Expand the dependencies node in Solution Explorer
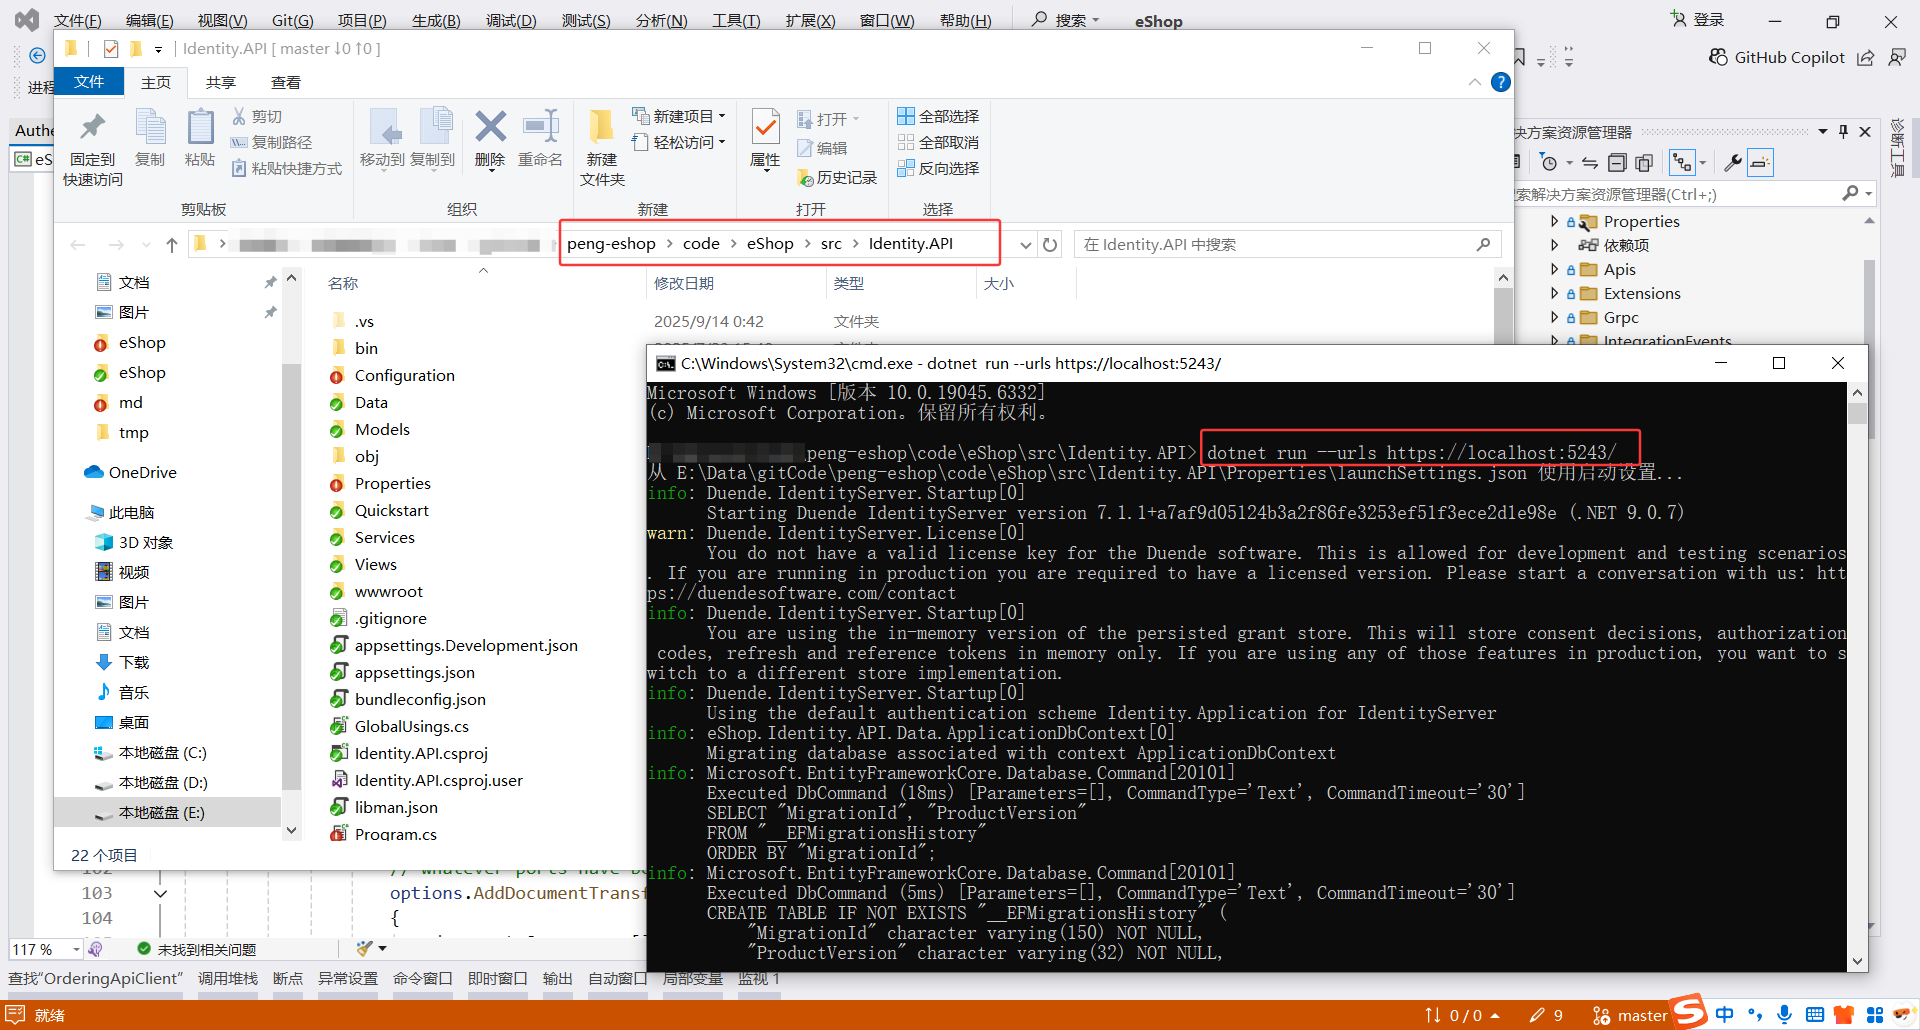The height and width of the screenshot is (1030, 1920). pos(1554,246)
